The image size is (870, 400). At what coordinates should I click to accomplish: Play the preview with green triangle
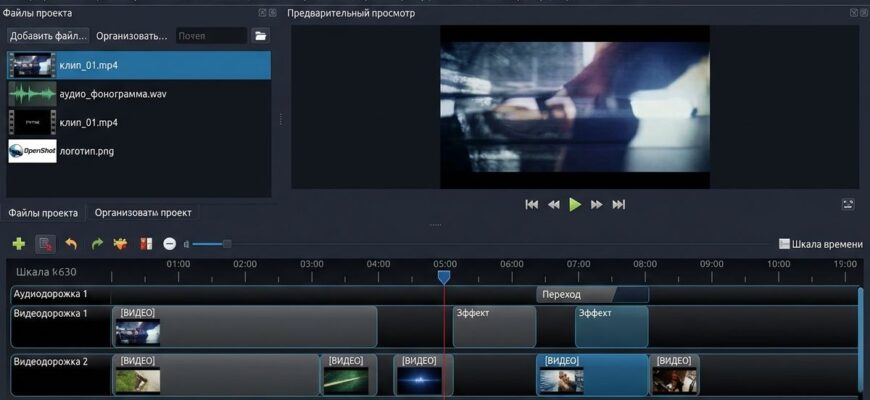pos(575,205)
